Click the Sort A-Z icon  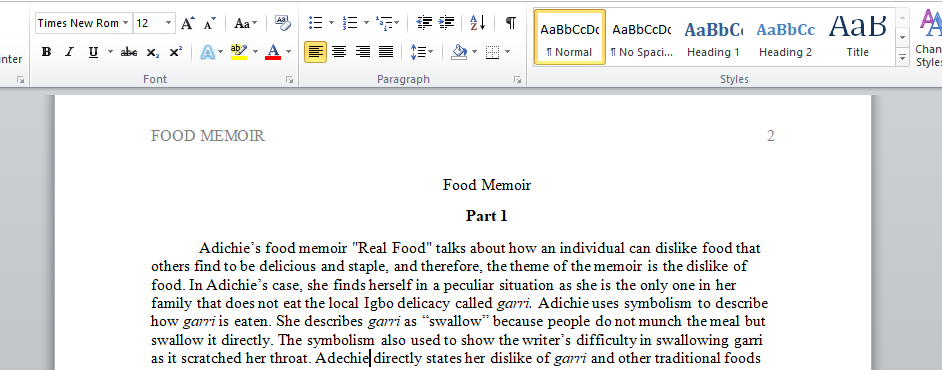click(478, 23)
